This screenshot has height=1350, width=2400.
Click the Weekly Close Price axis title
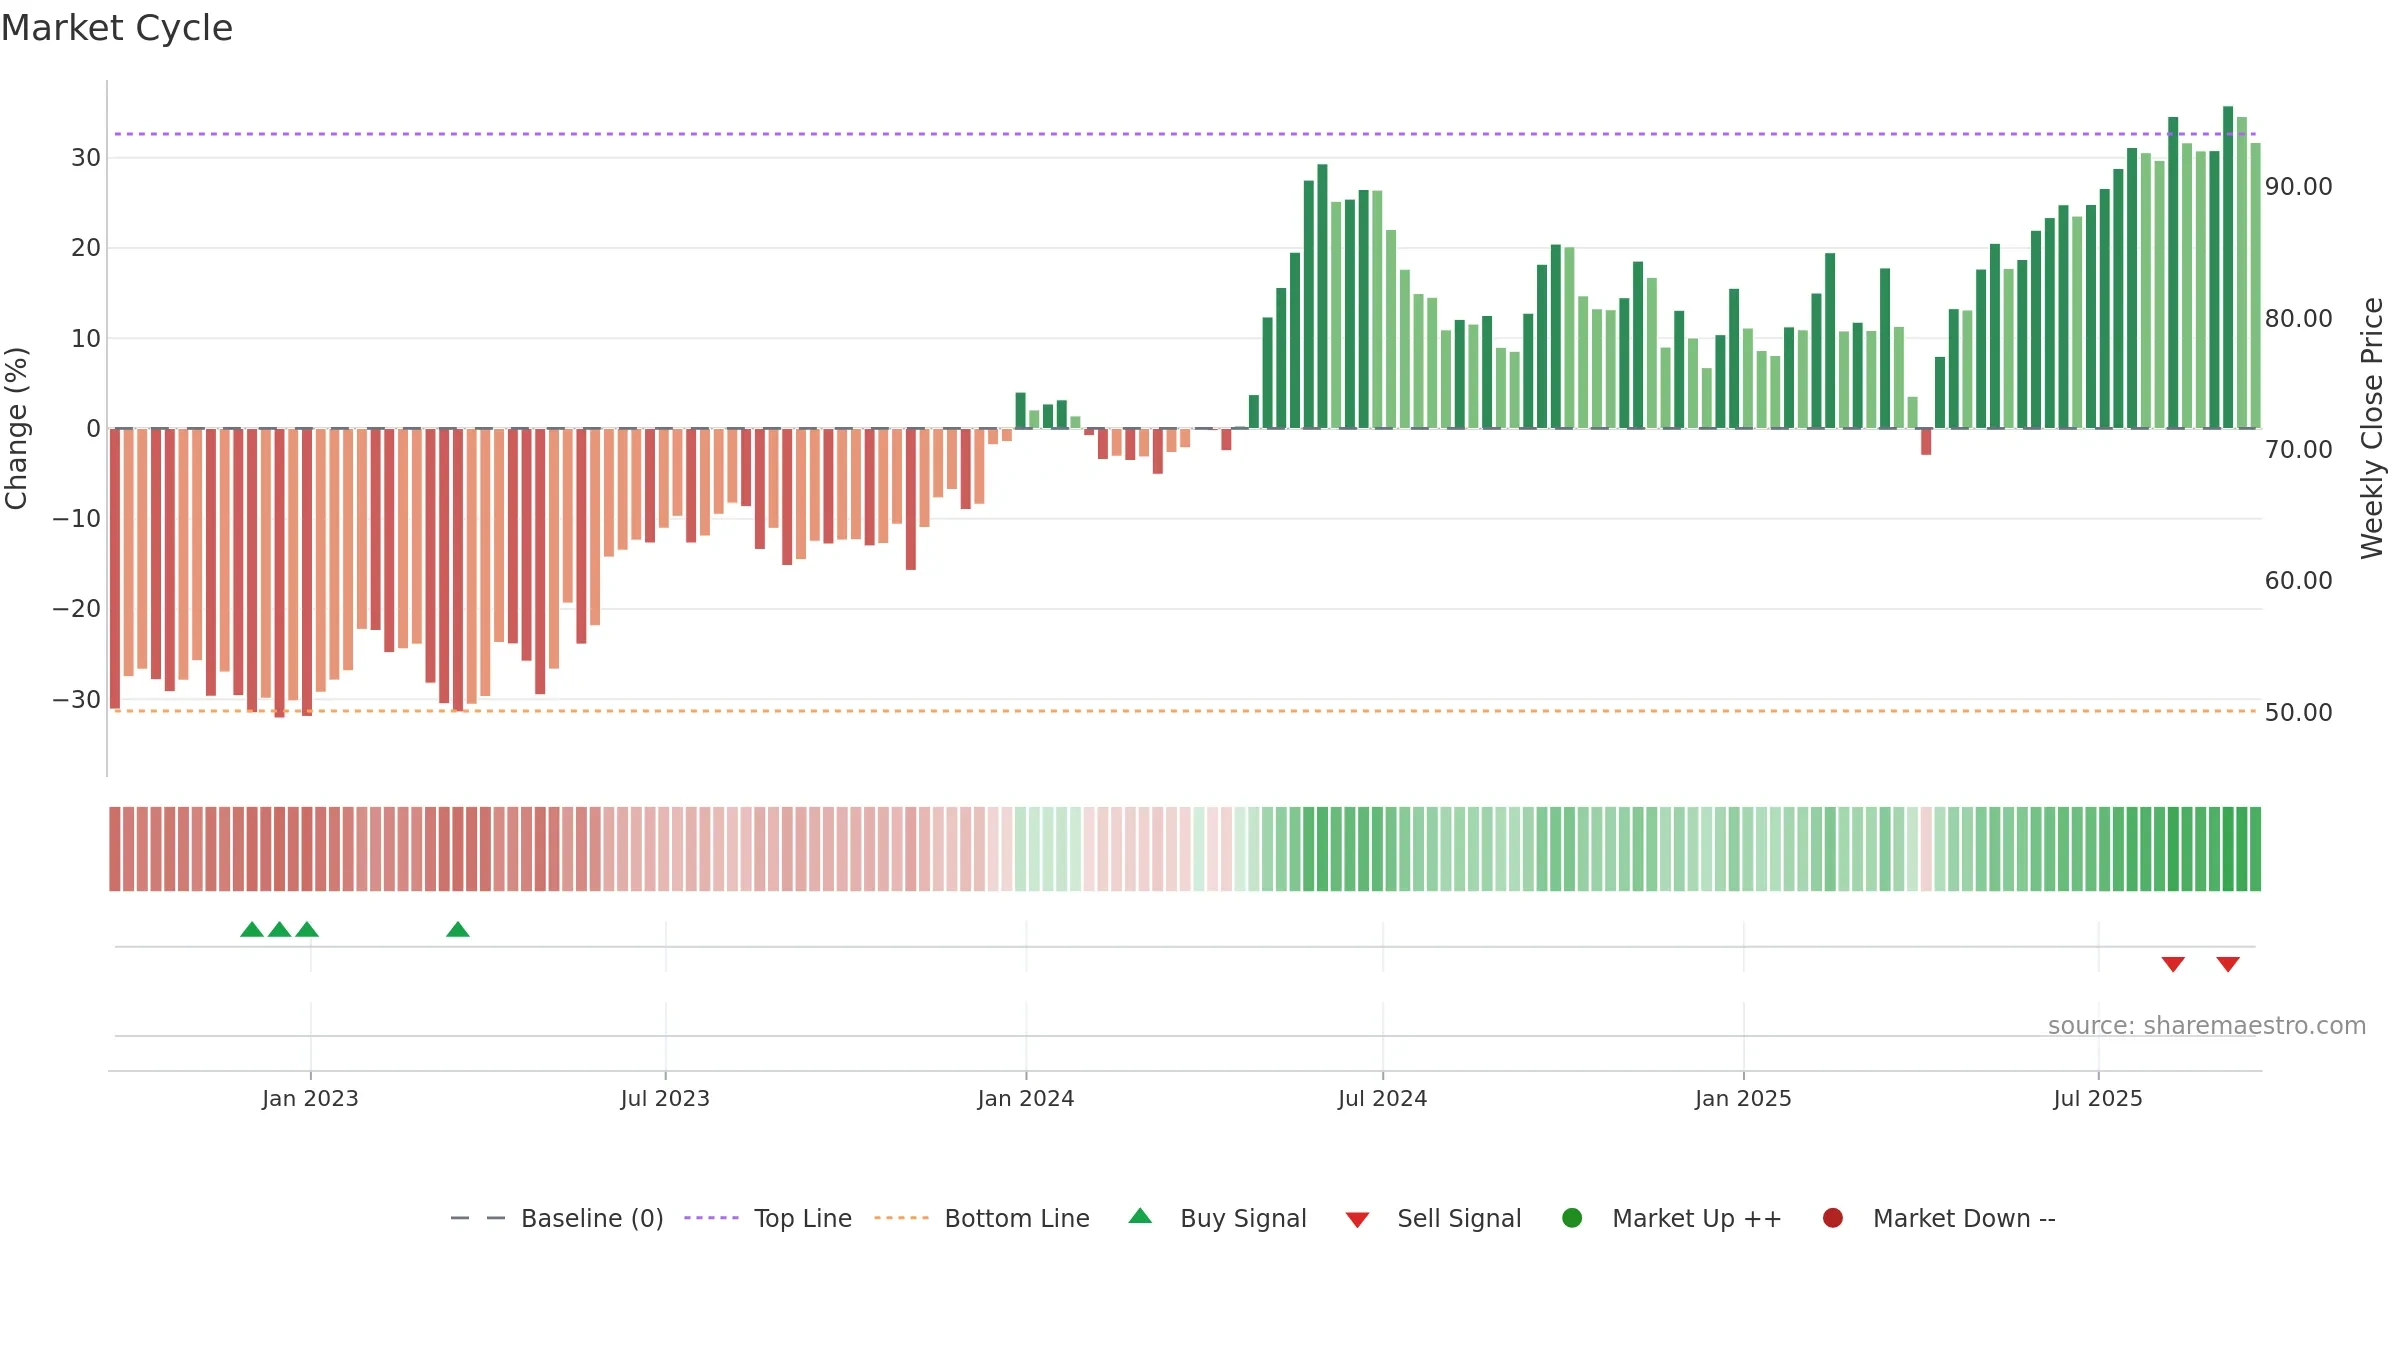tap(2372, 428)
